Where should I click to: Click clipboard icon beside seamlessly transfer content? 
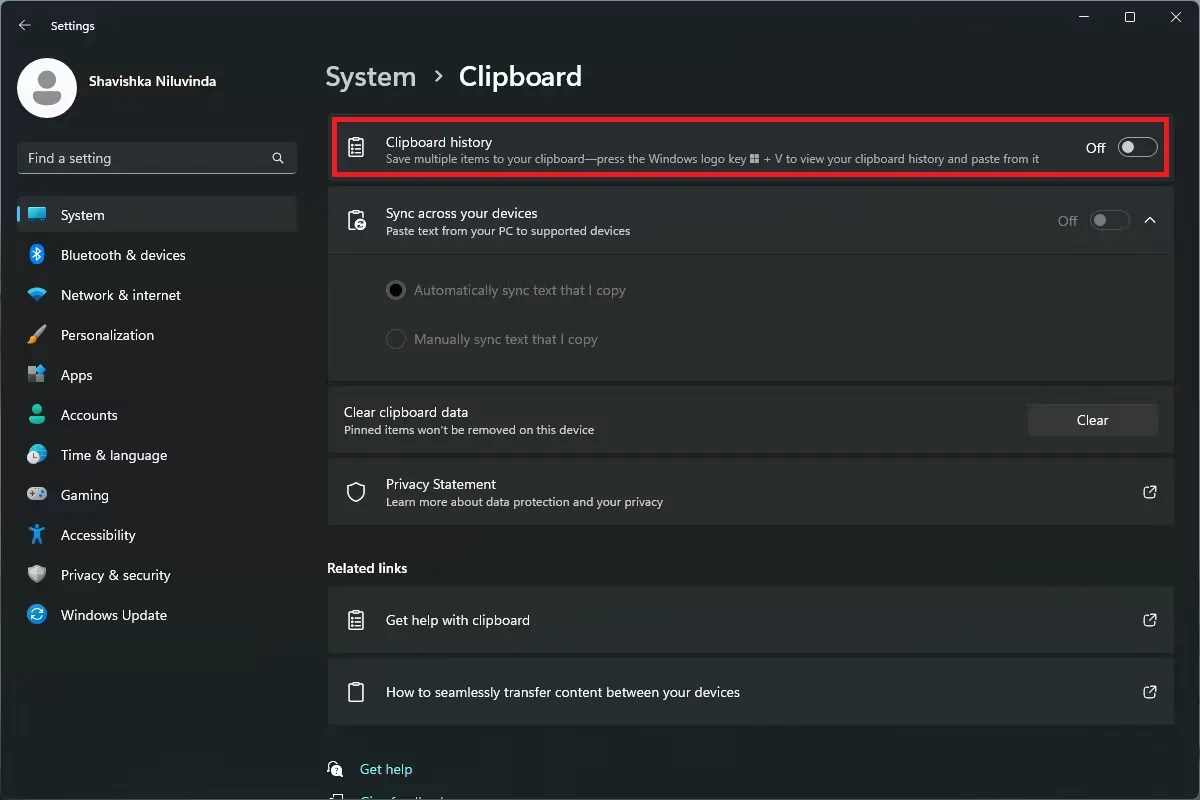[x=356, y=692]
